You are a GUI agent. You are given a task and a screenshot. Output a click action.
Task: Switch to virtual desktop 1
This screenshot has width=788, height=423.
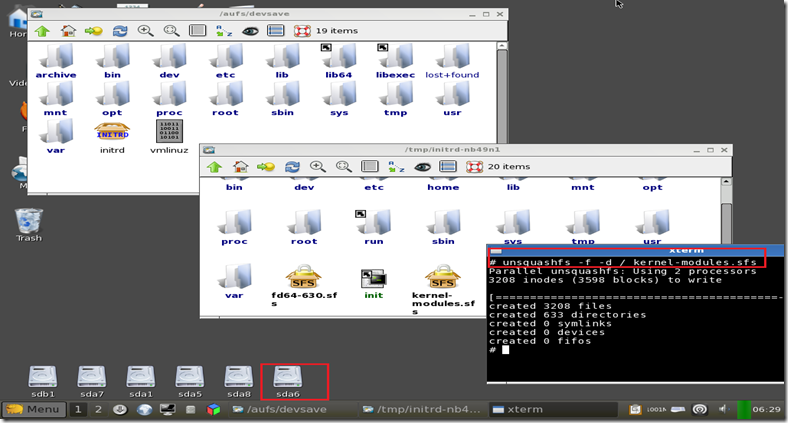tap(78, 409)
